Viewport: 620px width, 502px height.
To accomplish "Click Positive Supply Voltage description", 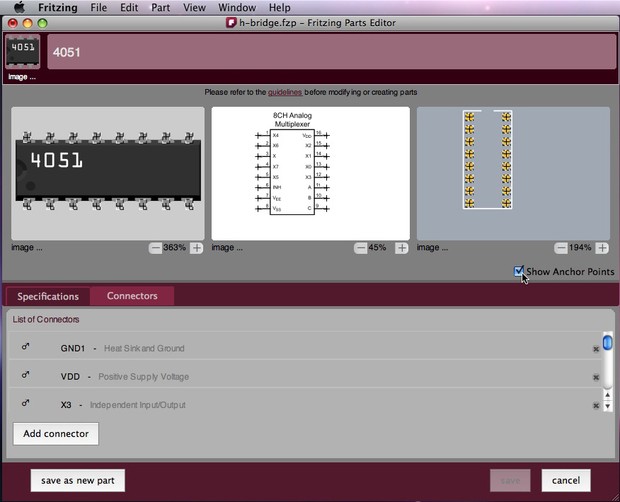I will [144, 377].
